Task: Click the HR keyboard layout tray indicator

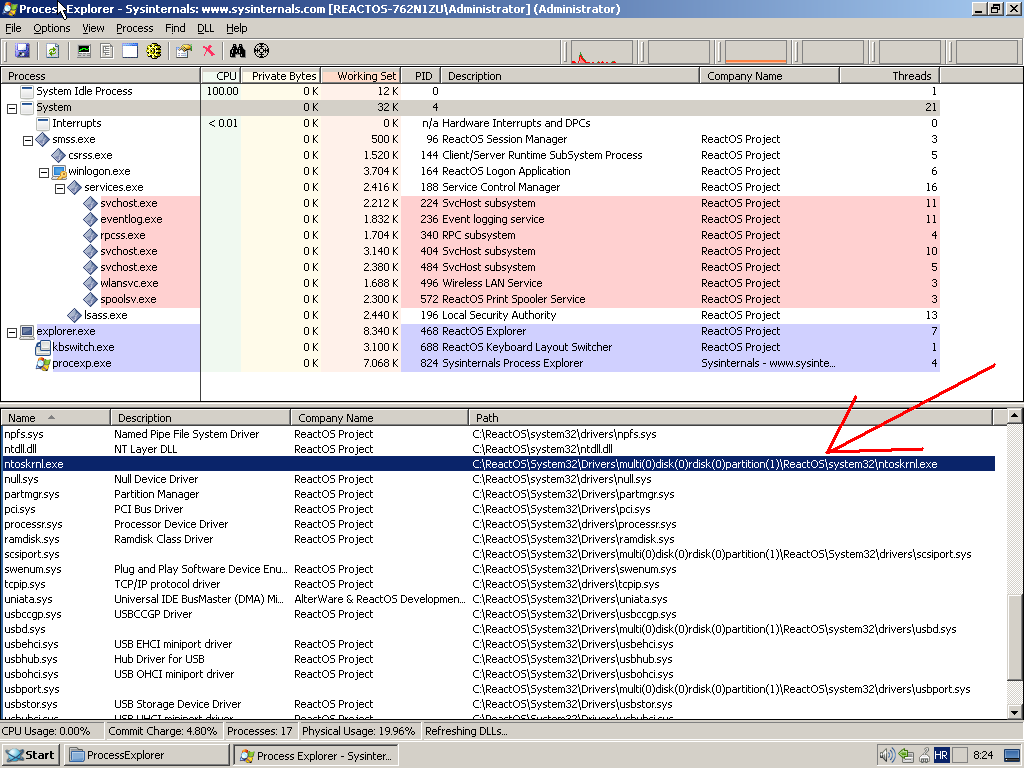Action: click(940, 755)
